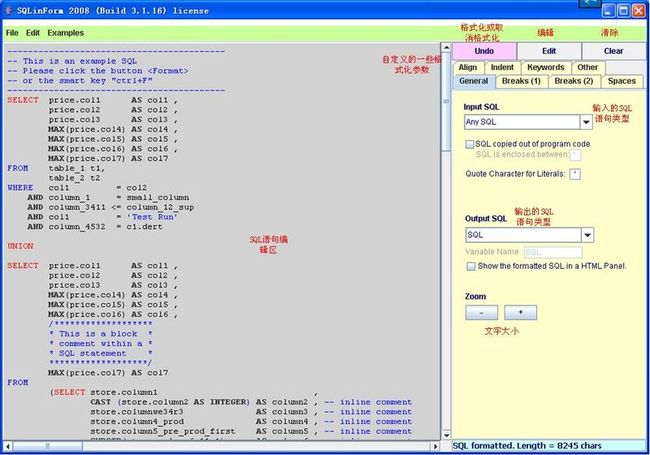Open the Input SQL dropdown arrow
Viewport: 650px width, 455px height.
tap(586, 122)
